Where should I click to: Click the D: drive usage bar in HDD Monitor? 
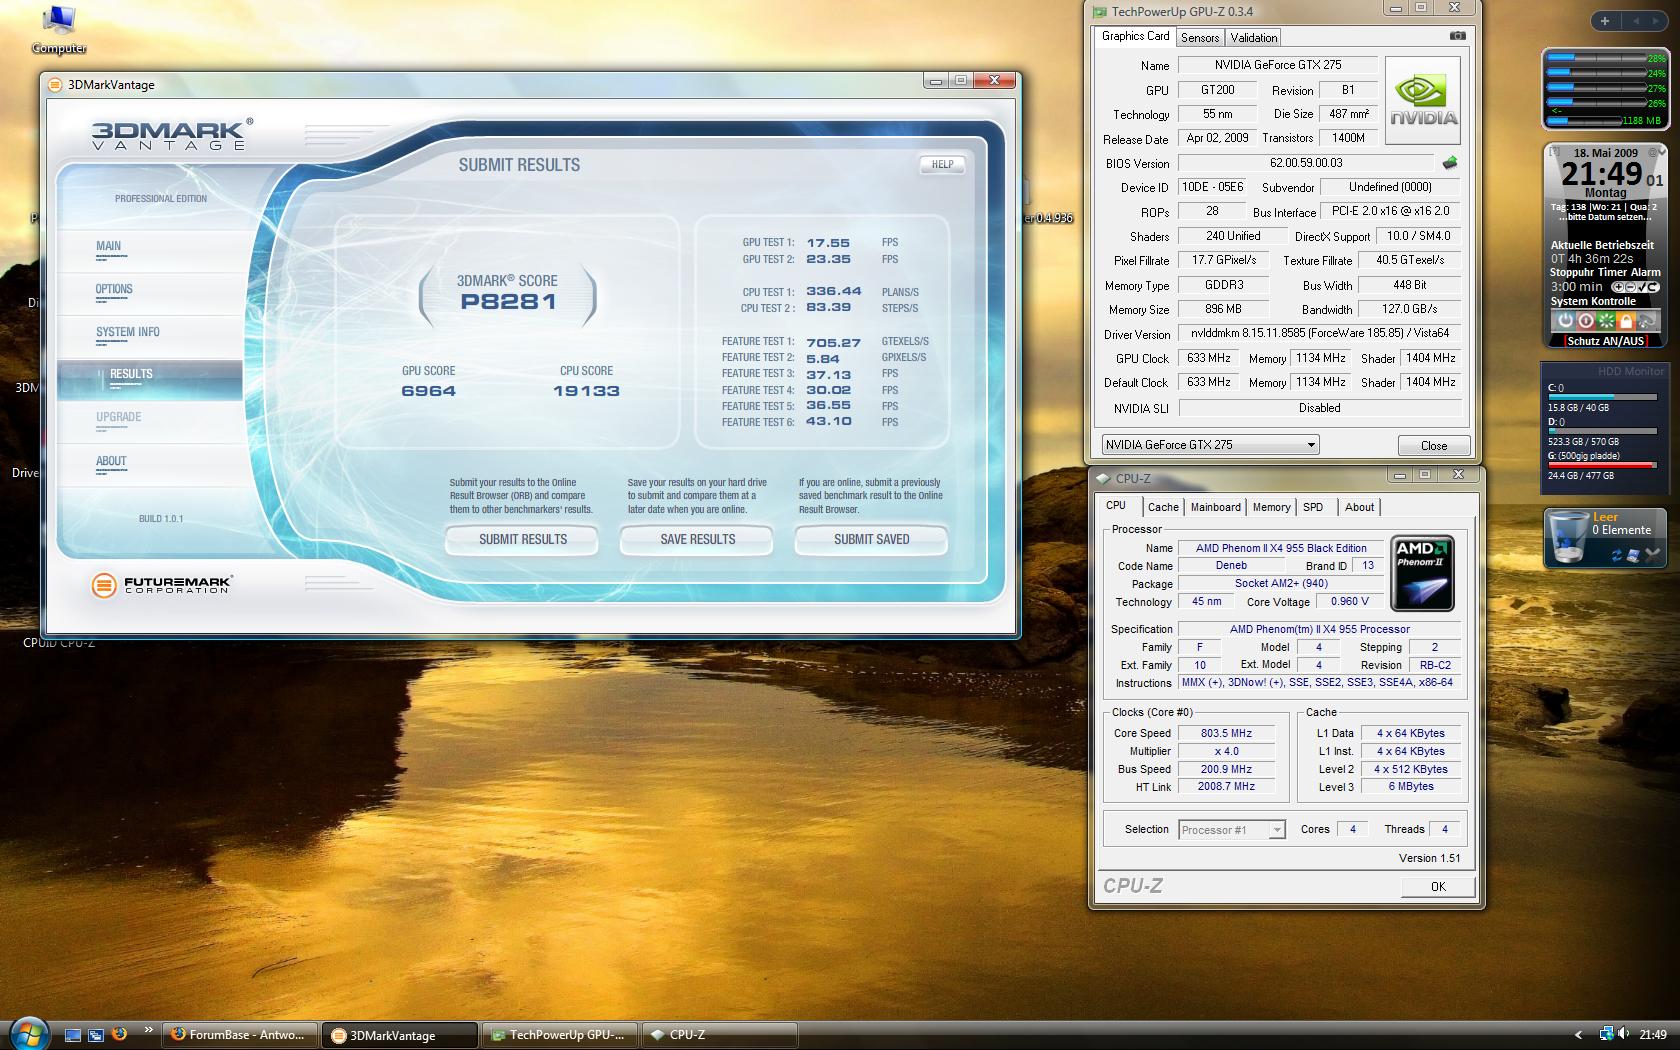[1601, 431]
